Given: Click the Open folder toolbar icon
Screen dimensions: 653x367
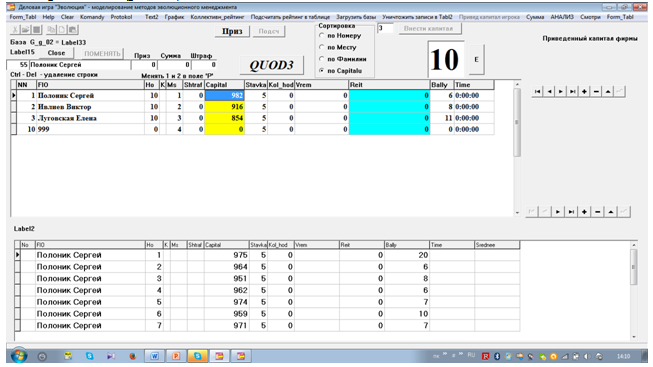Looking at the screenshot, I should (x=25, y=30).
